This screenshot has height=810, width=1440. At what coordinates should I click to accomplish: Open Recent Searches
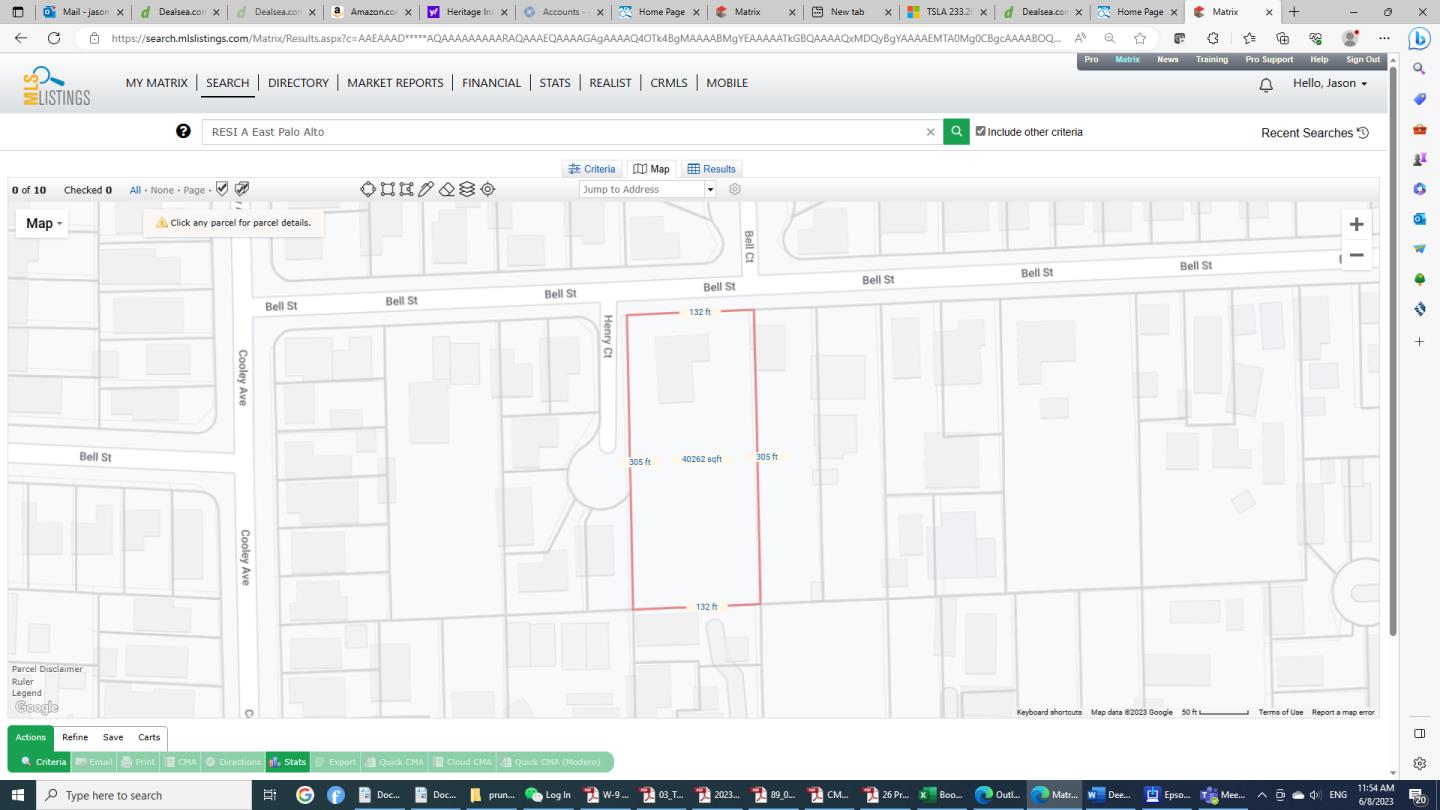(x=1314, y=133)
